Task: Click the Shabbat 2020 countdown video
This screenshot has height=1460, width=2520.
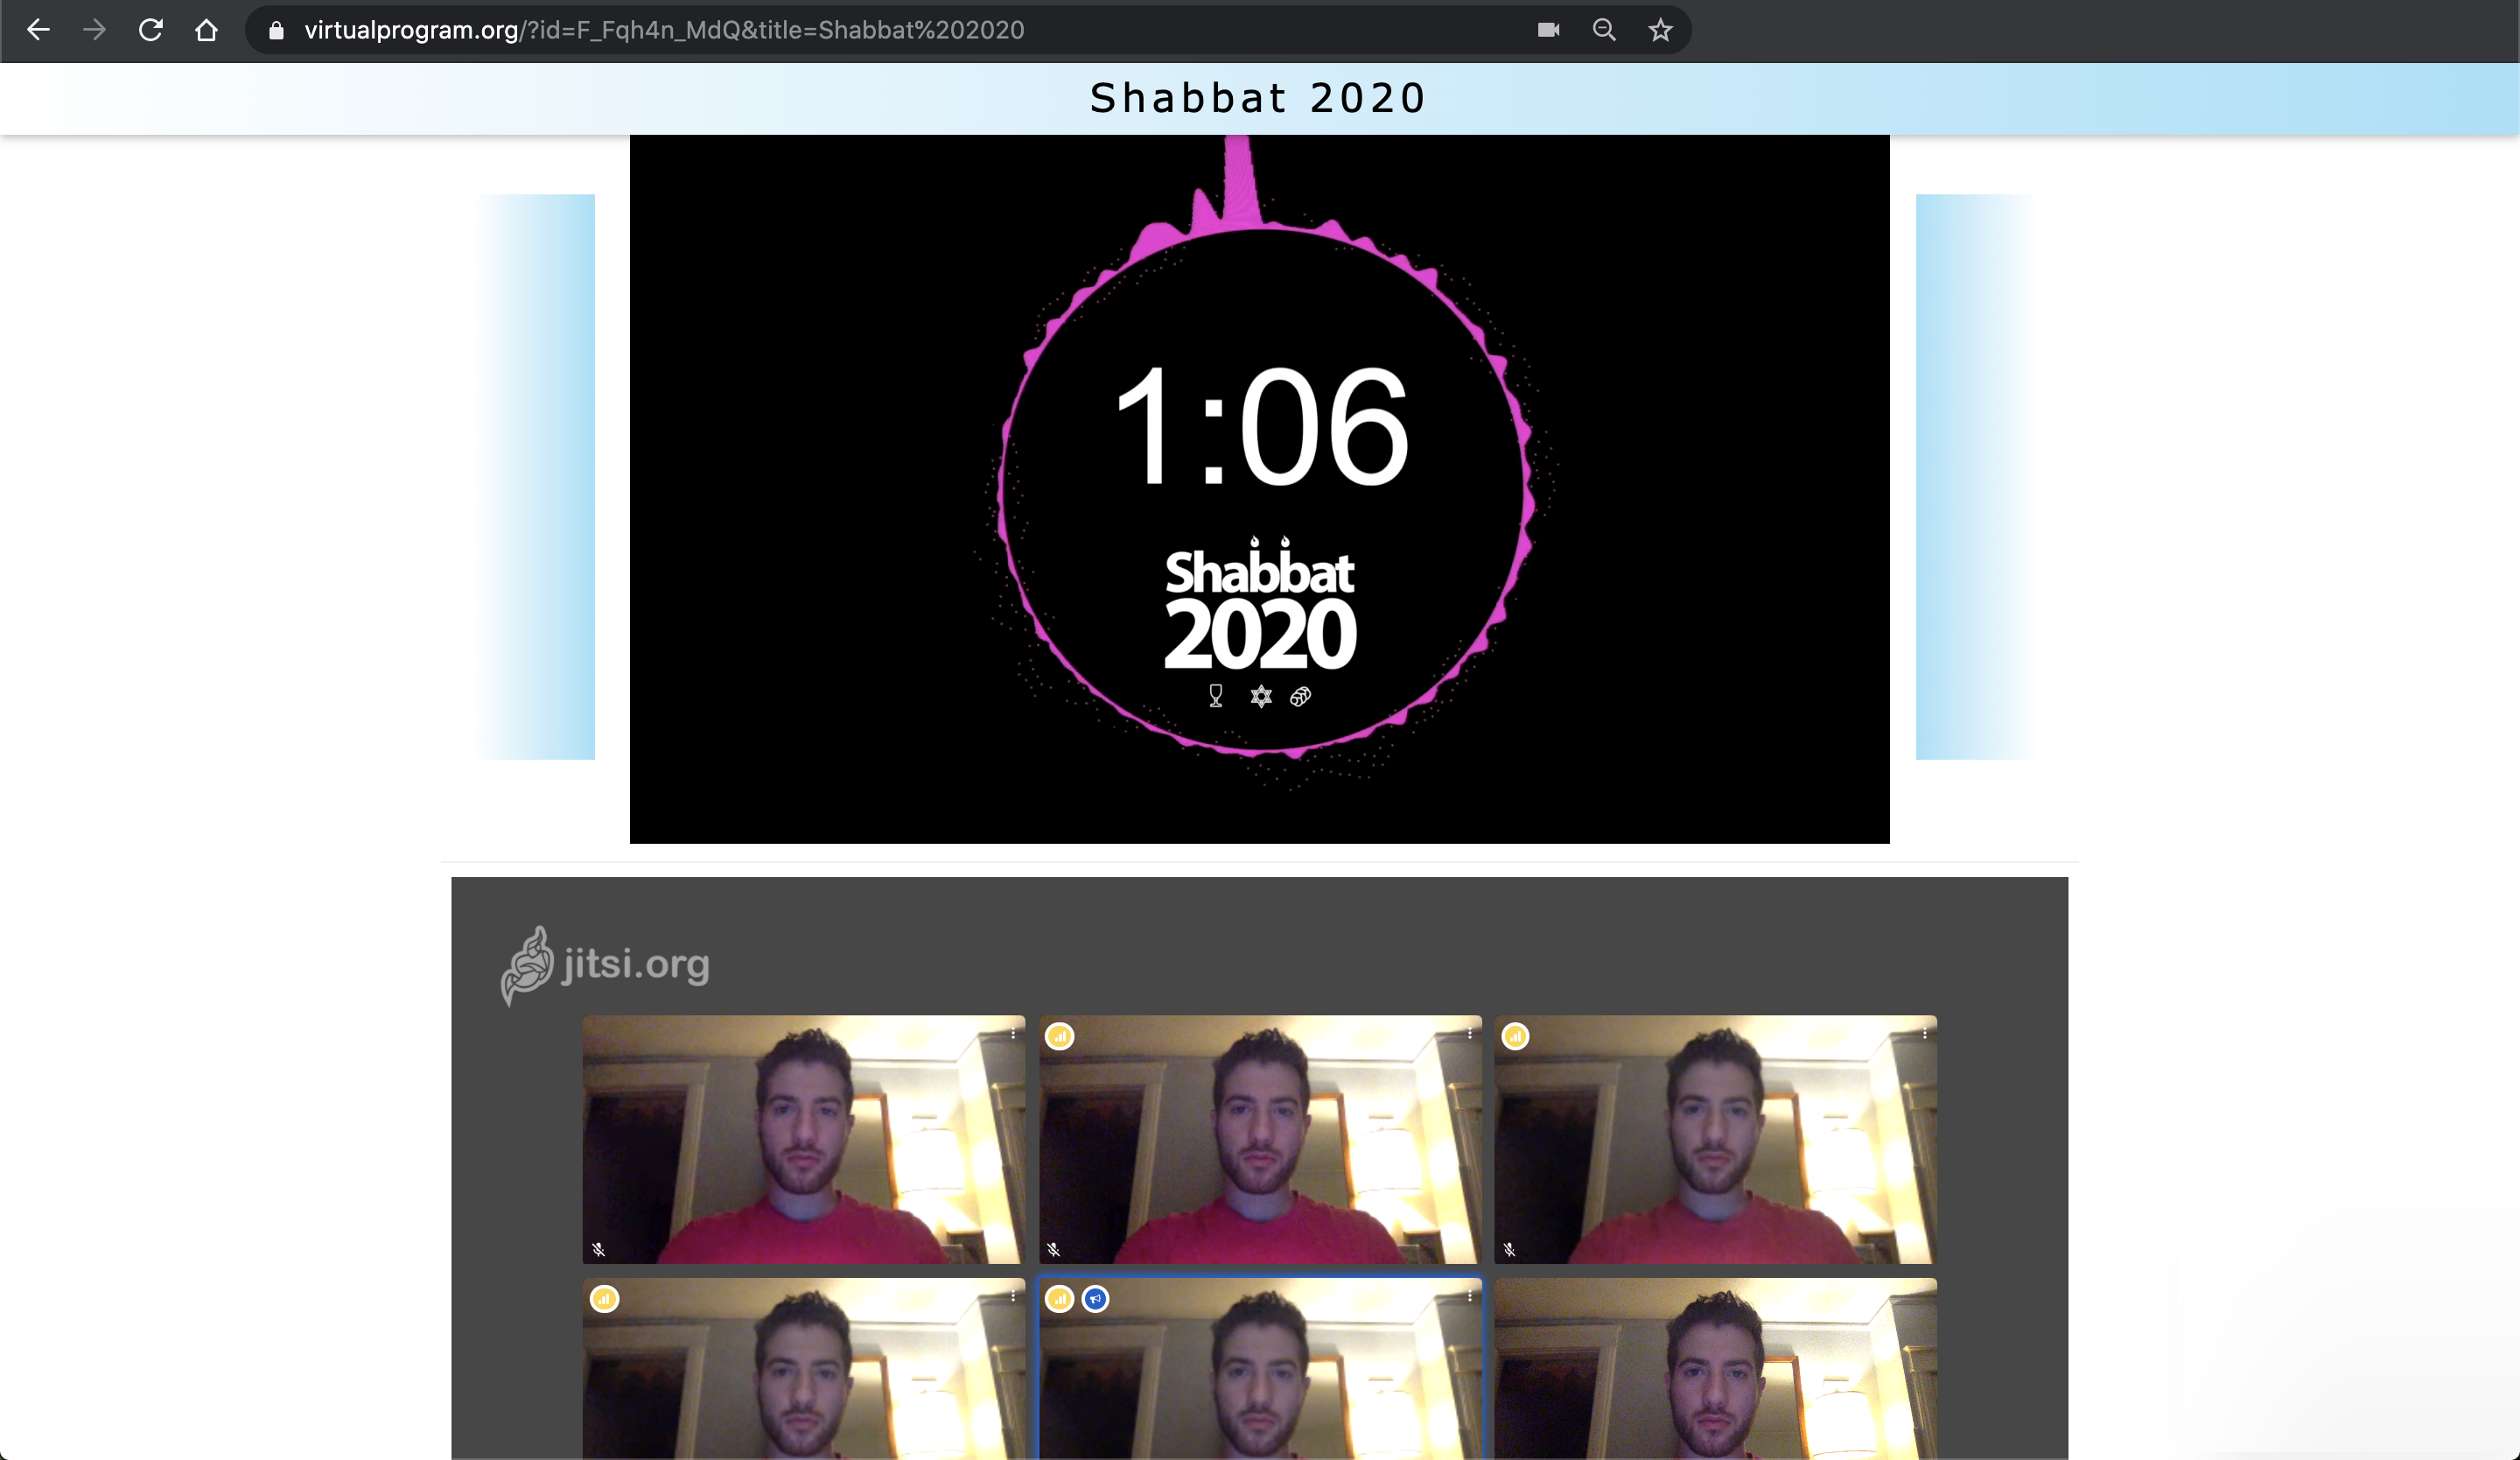Action: point(1259,489)
